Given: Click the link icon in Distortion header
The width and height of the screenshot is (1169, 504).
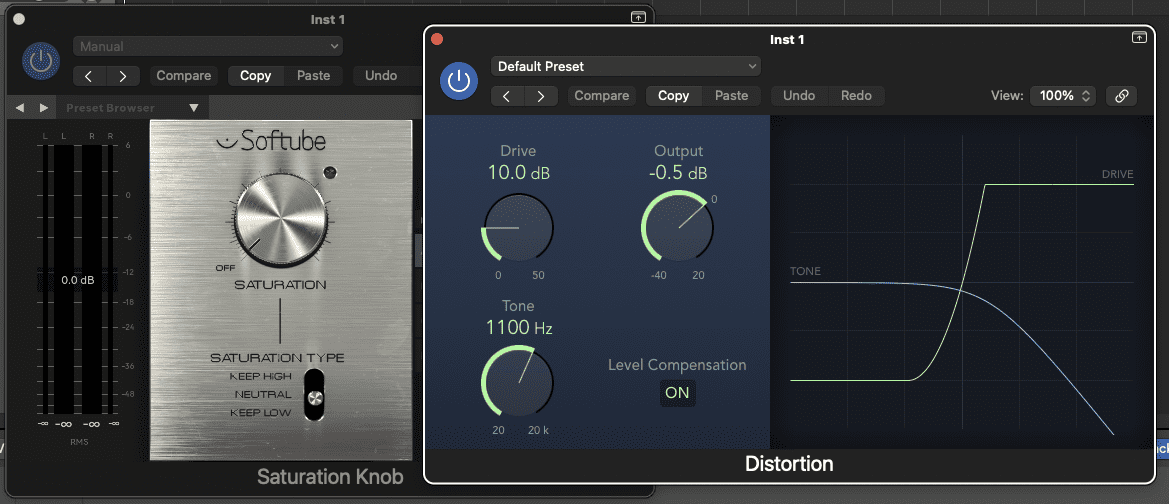Looking at the screenshot, I should pos(1121,95).
